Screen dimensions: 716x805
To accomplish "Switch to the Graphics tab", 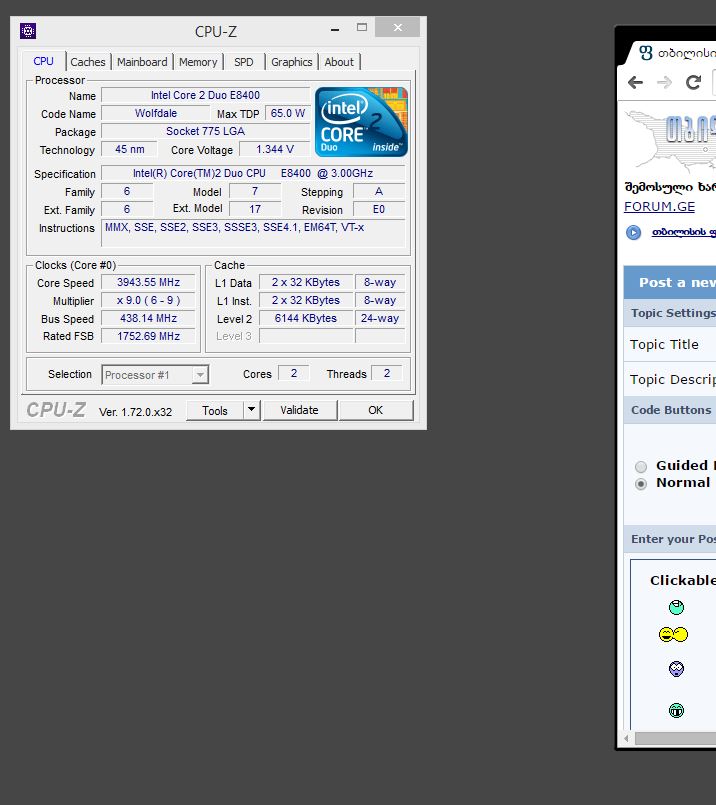I will coord(291,62).
